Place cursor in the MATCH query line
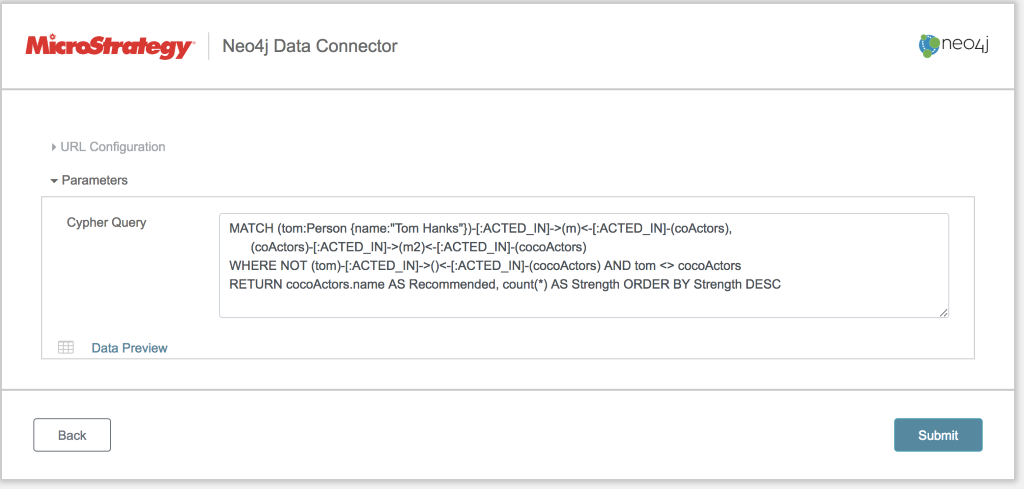The image size is (1024, 489). [480, 228]
